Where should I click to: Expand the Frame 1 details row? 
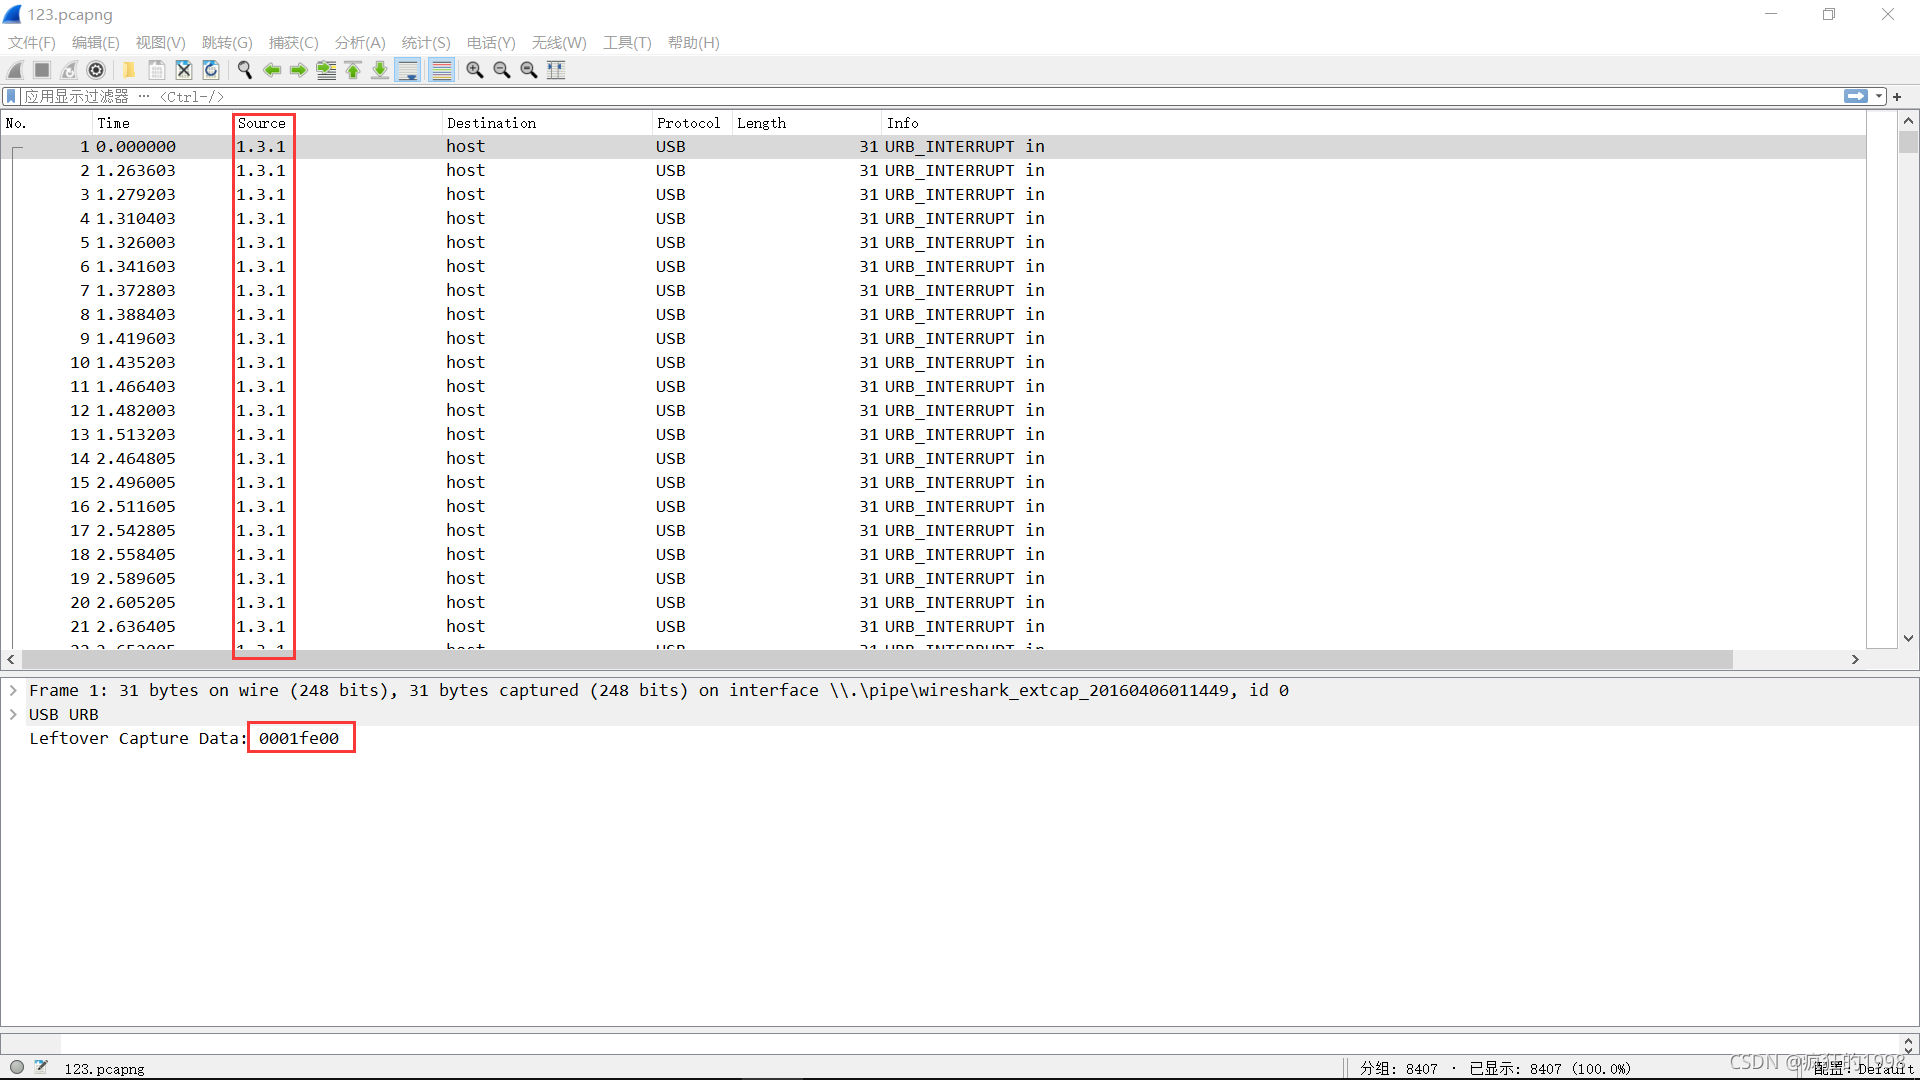pos(13,690)
